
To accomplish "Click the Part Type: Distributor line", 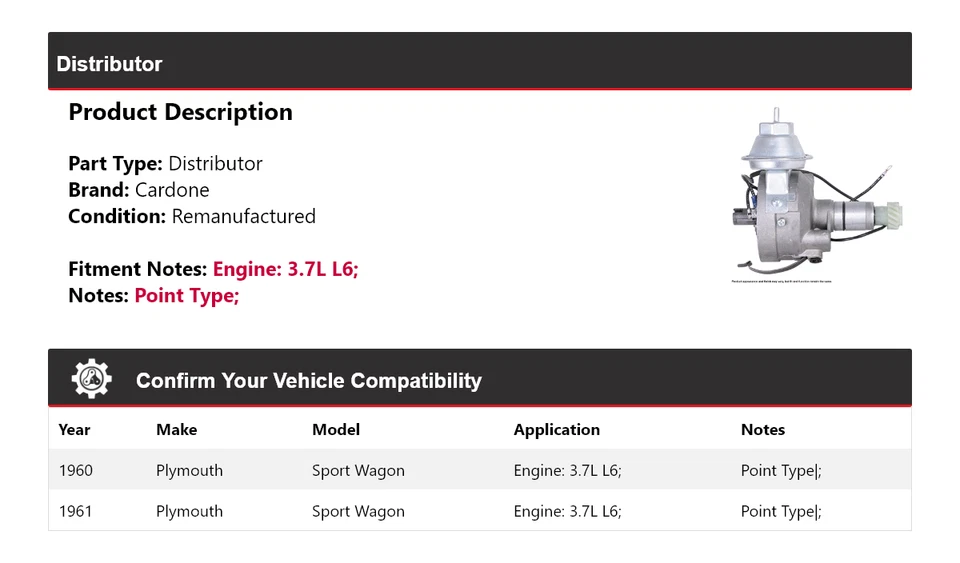I will (x=165, y=164).
